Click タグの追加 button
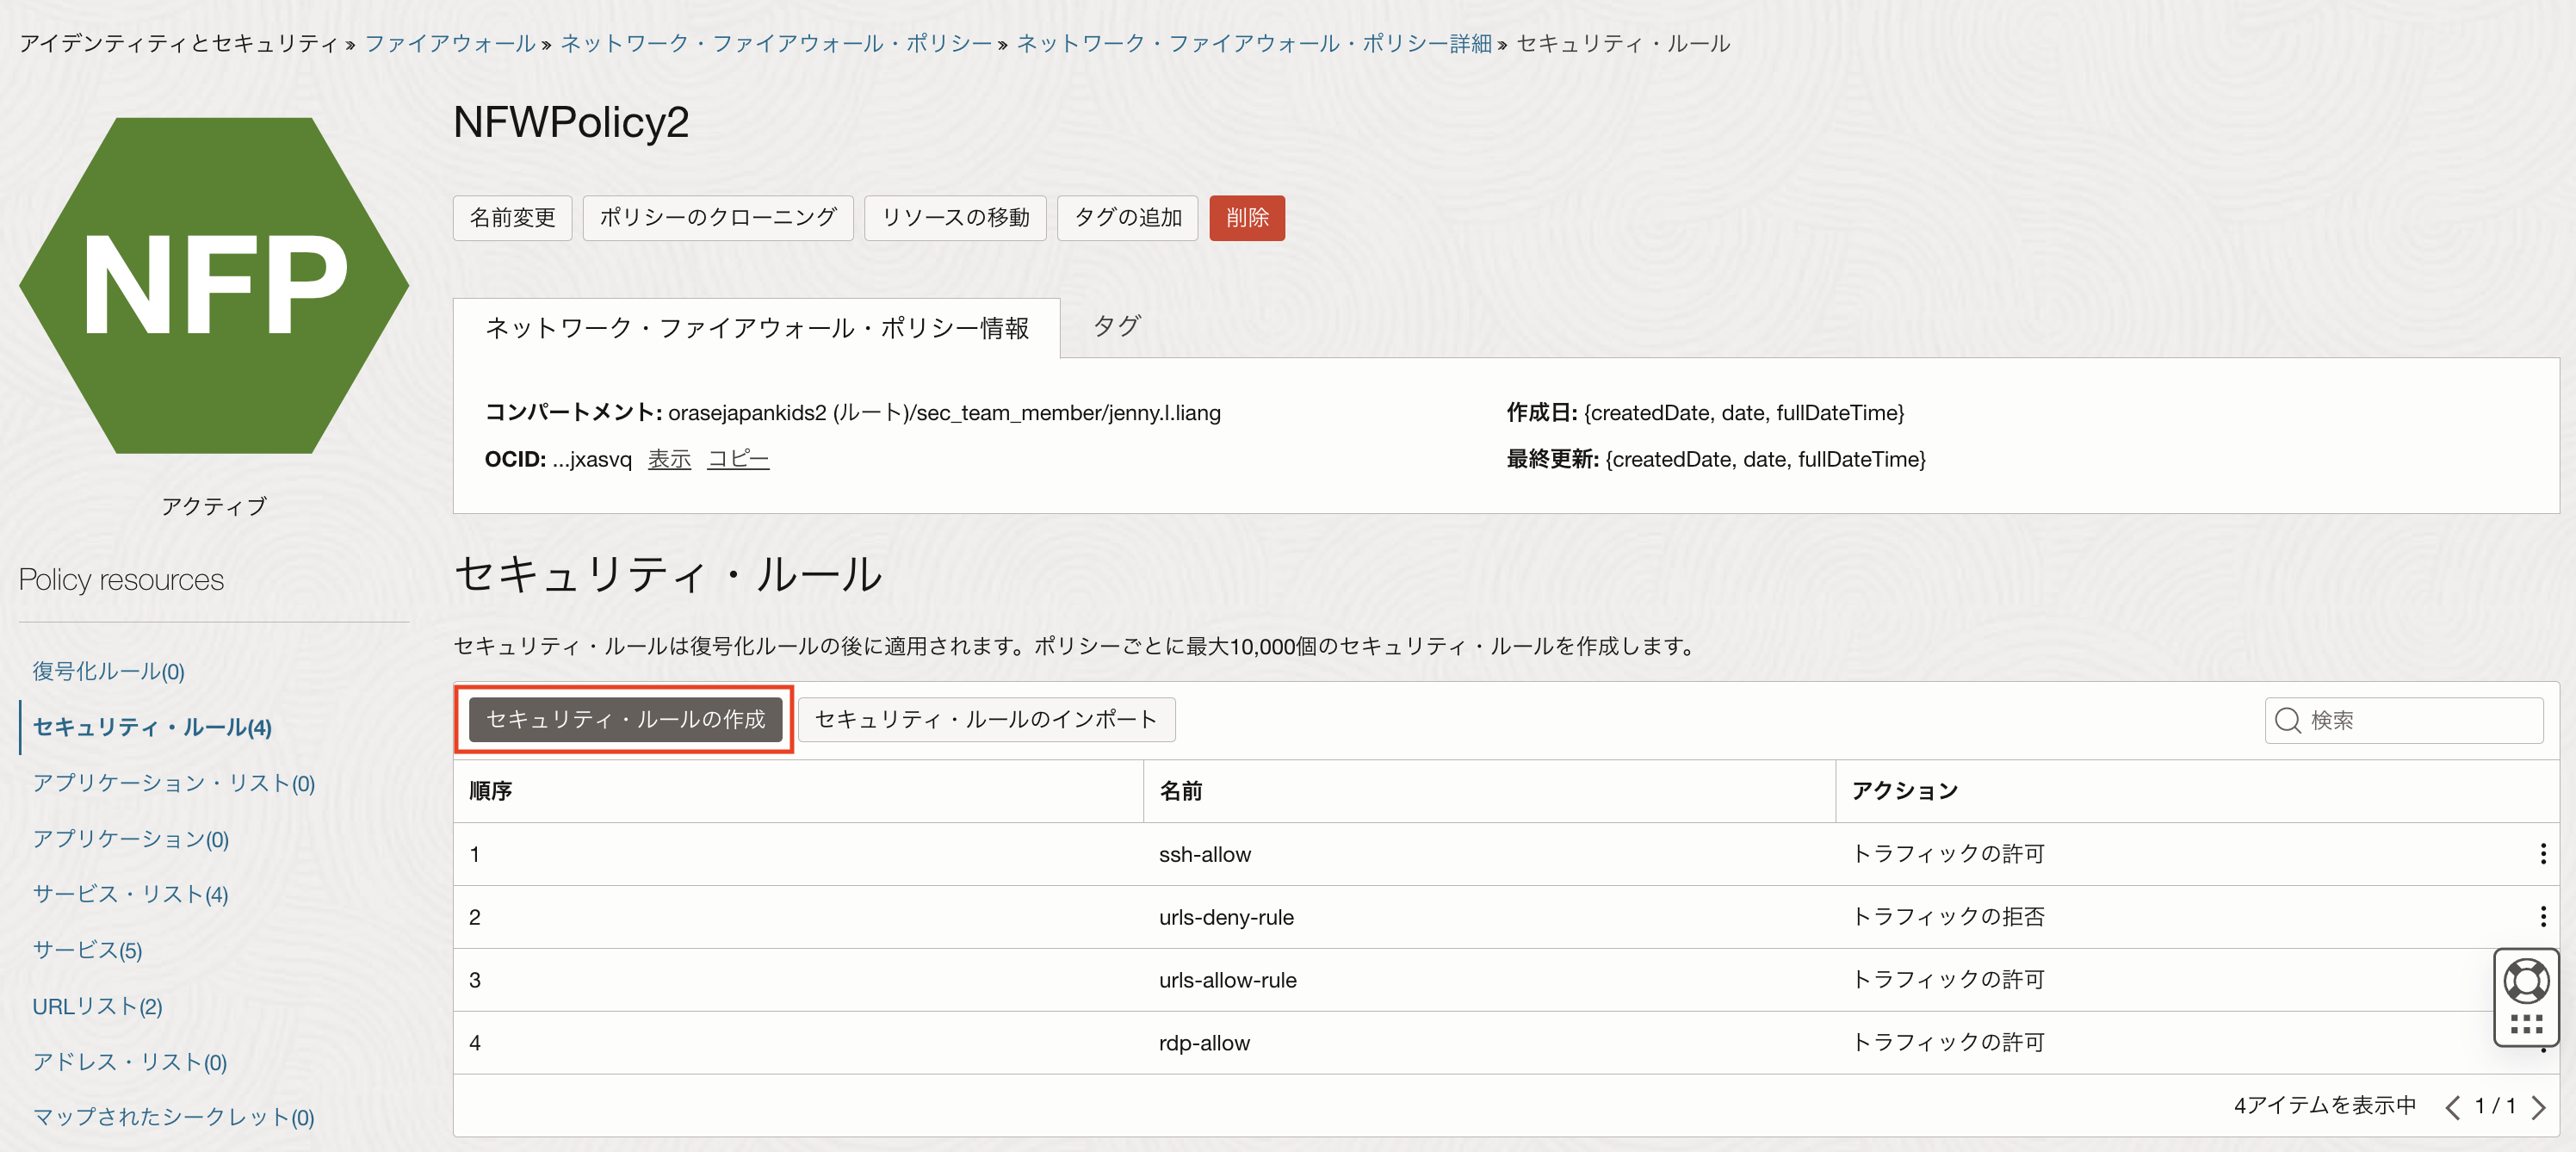Screen dimensions: 2576x1152 click(x=1127, y=217)
